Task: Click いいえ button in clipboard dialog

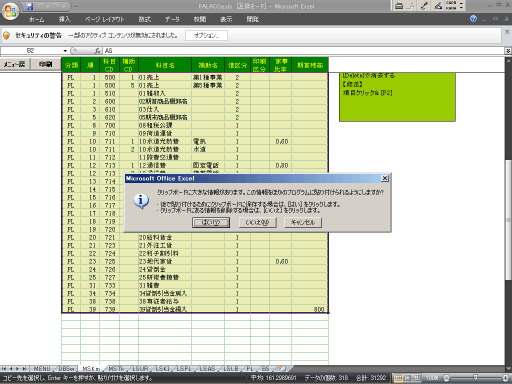Action: 257,222
